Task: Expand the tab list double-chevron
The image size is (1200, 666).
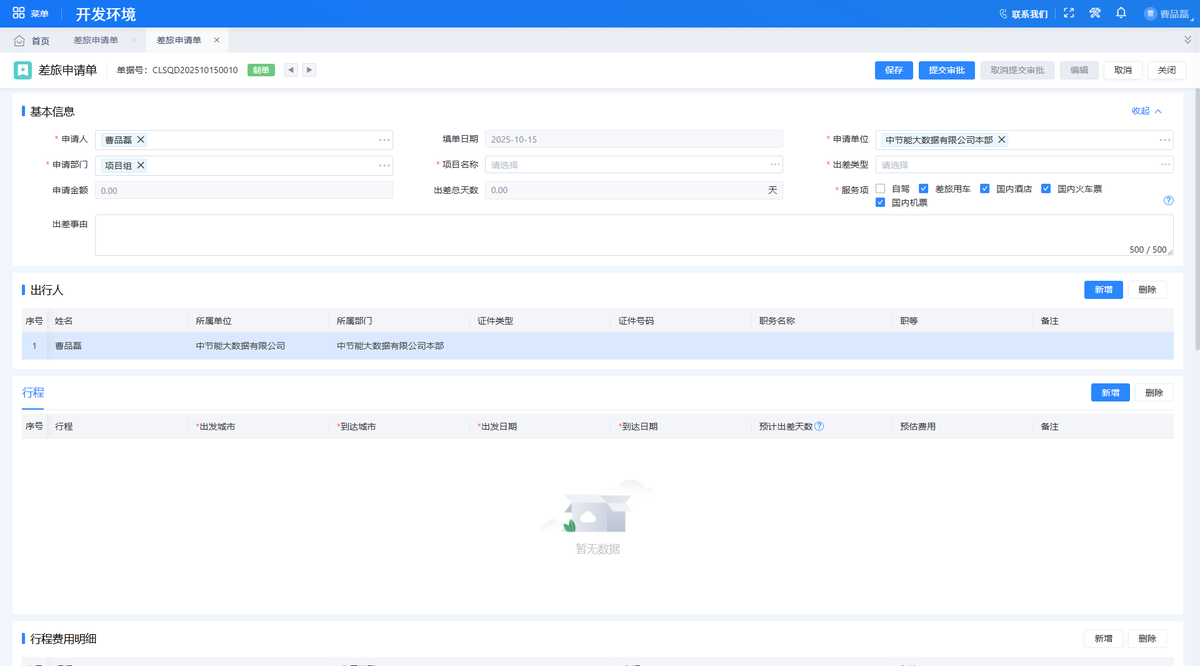Action: point(1187,40)
